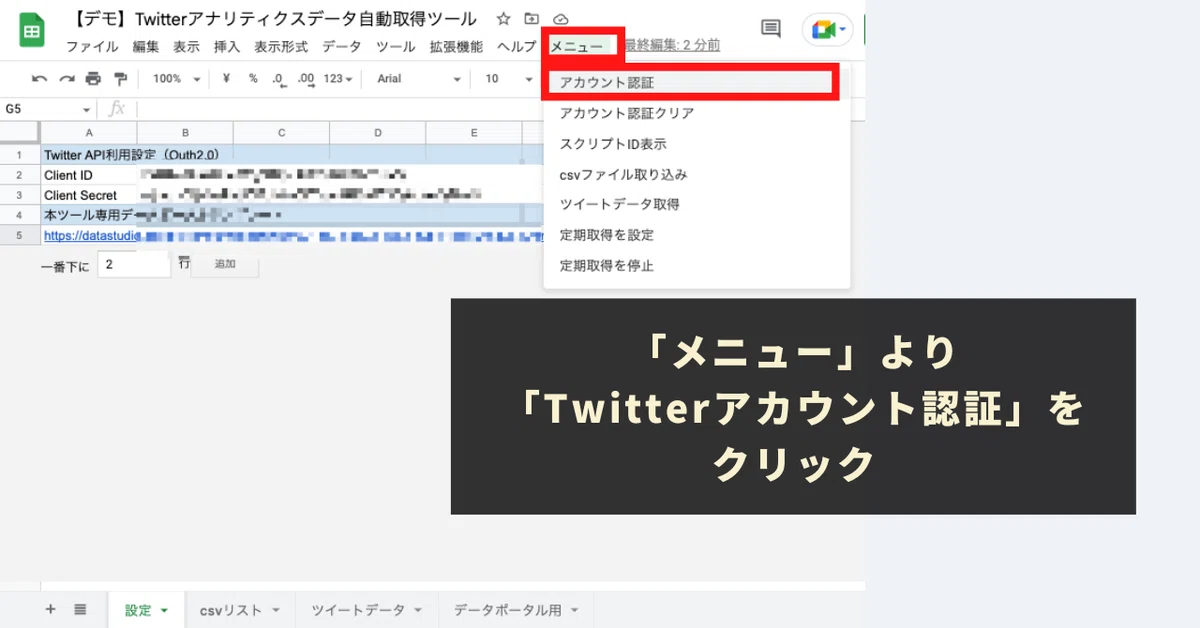
Task: Open the 挿入 menu
Action: click(x=227, y=47)
